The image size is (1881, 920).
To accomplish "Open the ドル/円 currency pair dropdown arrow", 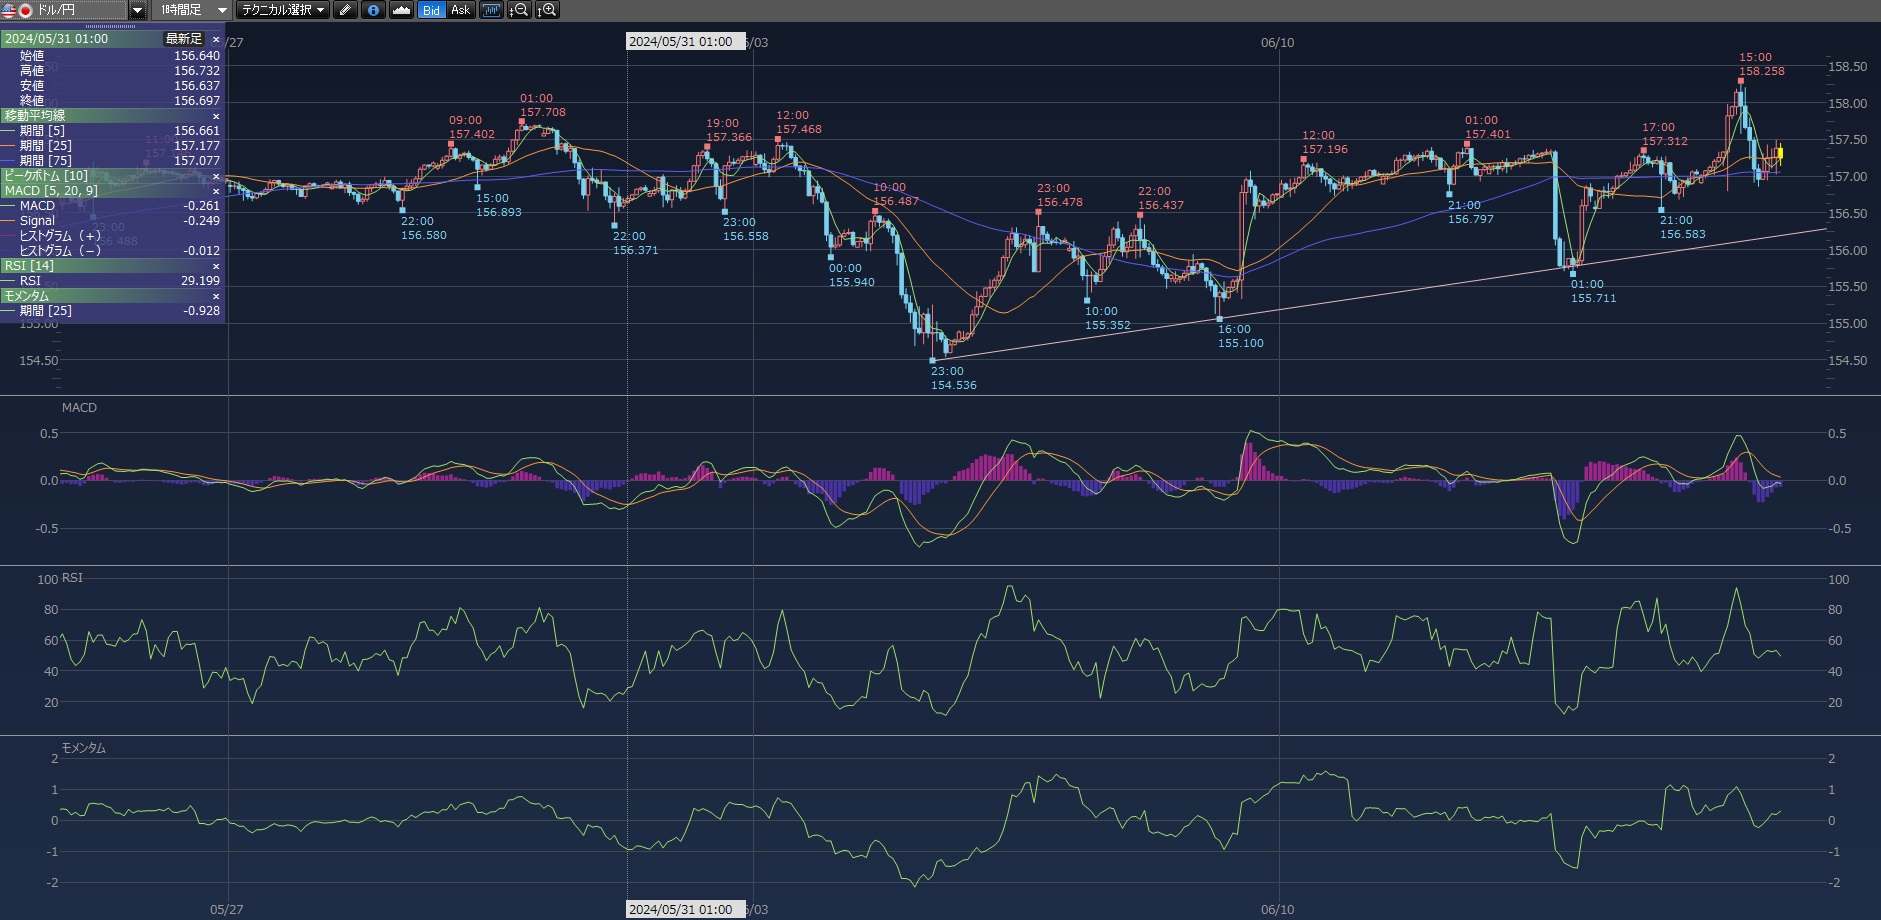I will click(x=138, y=10).
